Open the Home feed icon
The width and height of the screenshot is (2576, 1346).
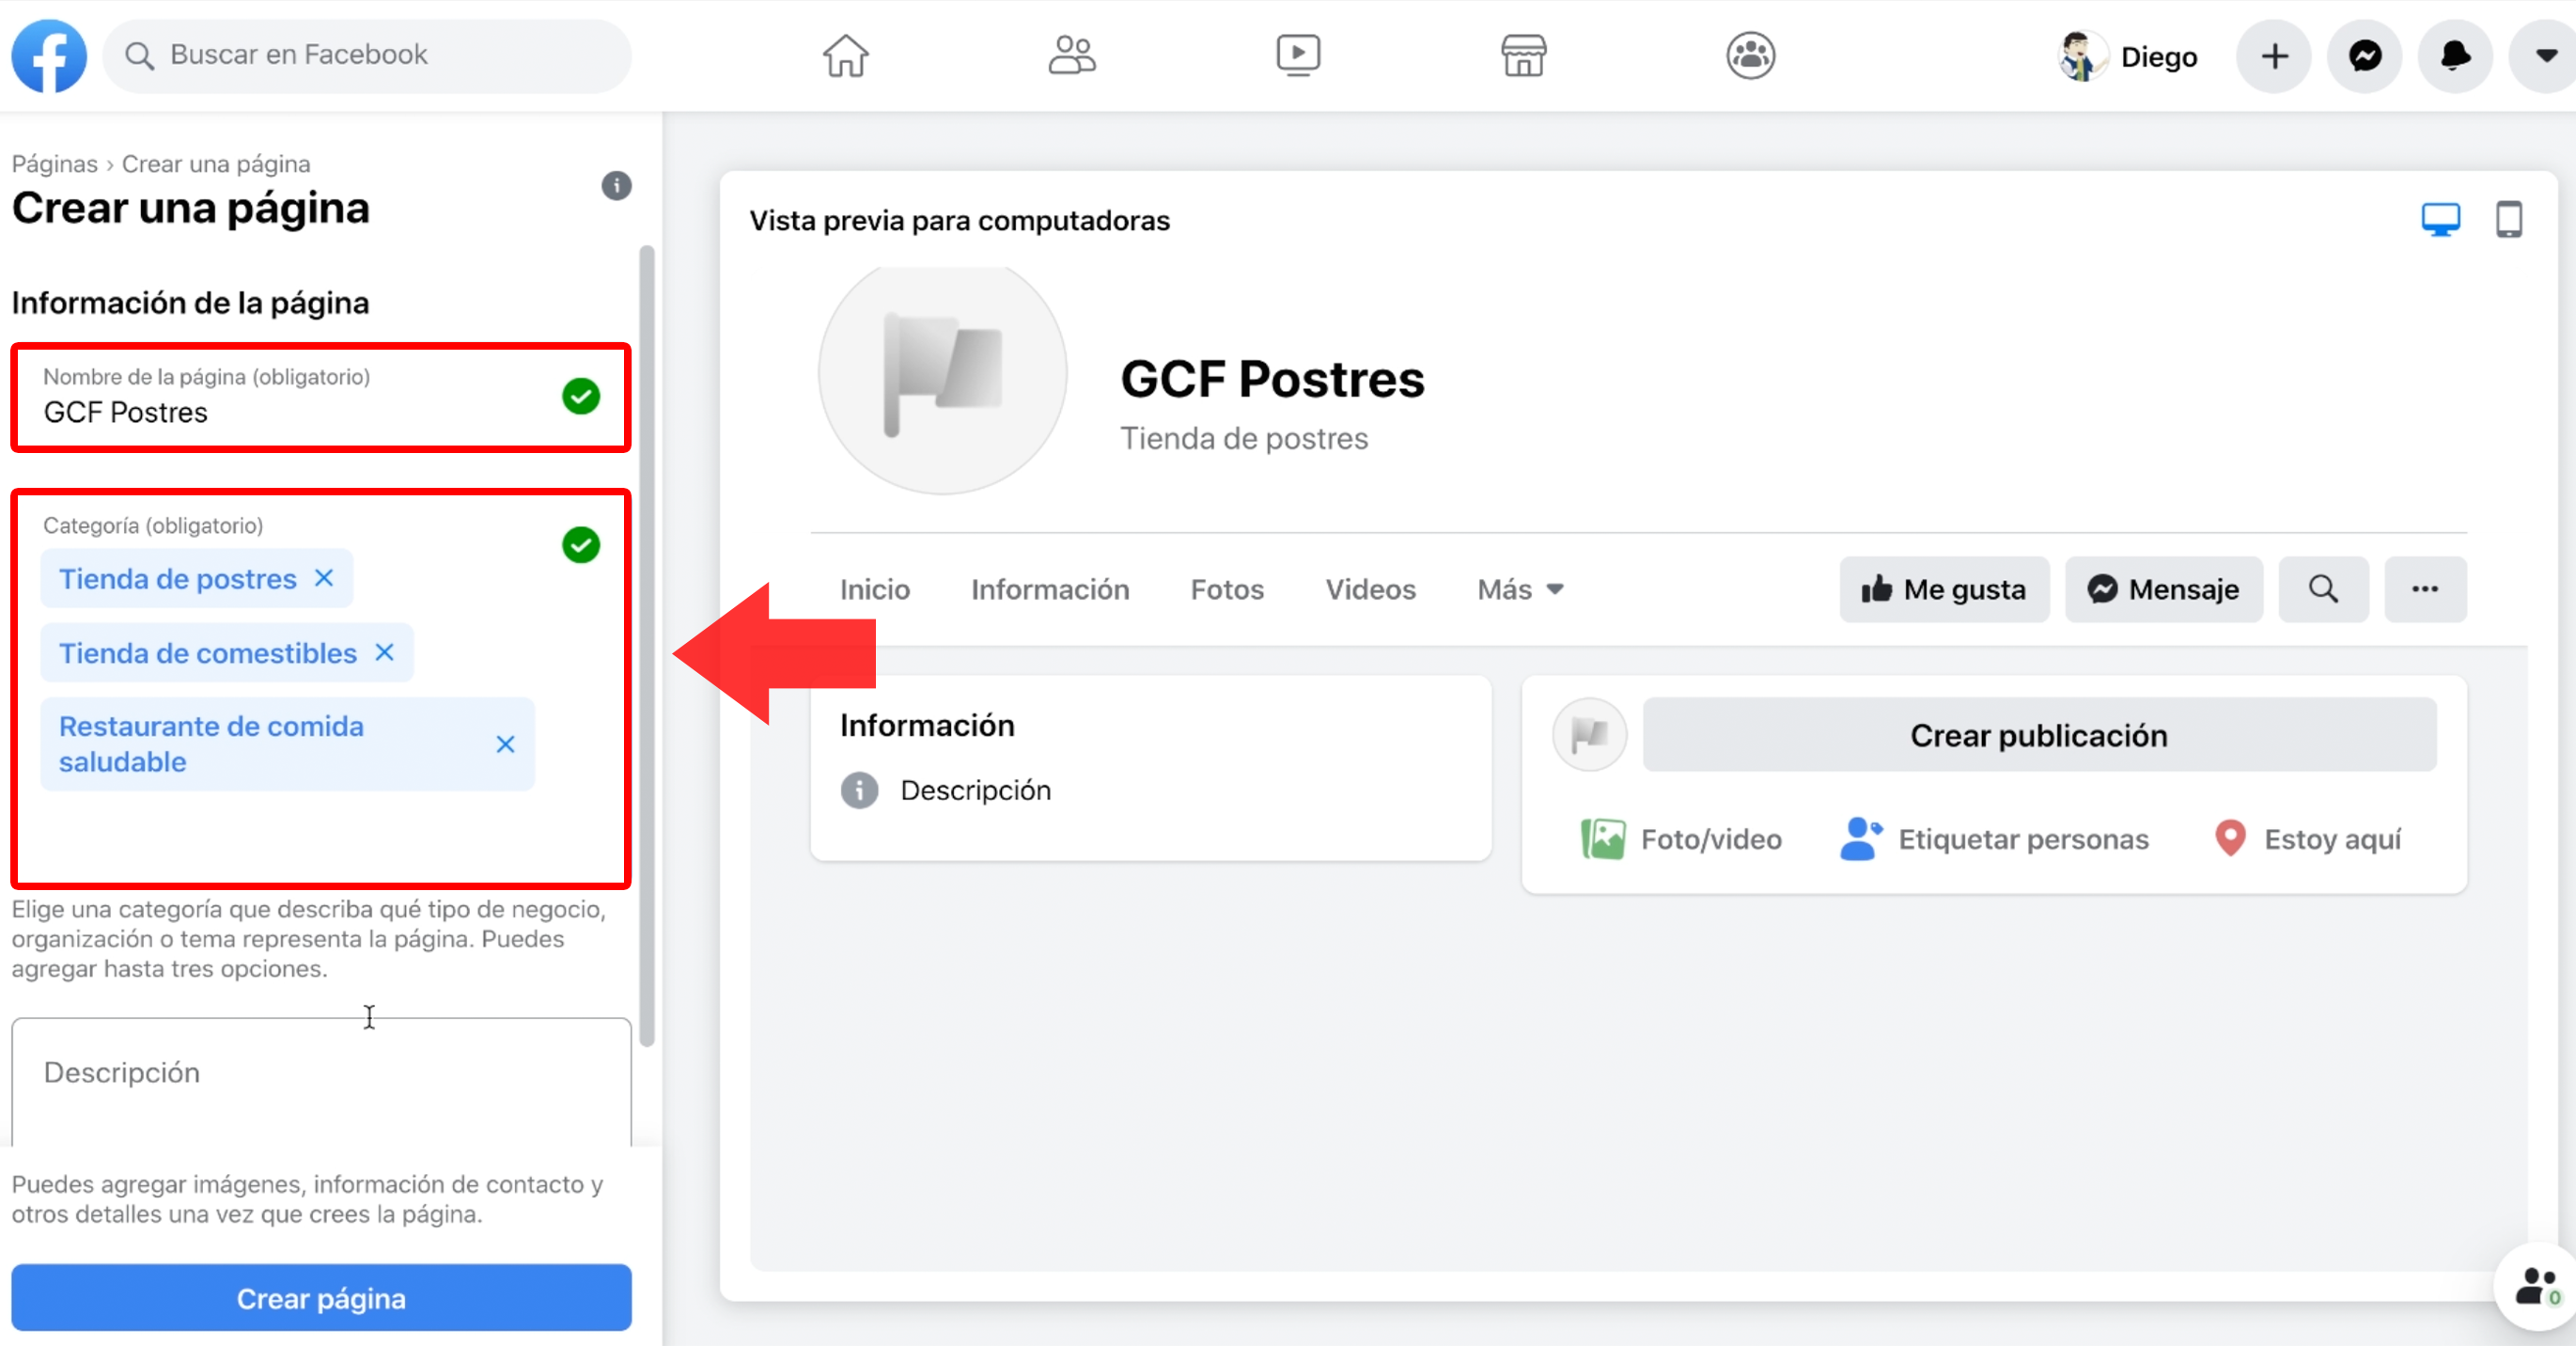click(x=845, y=56)
